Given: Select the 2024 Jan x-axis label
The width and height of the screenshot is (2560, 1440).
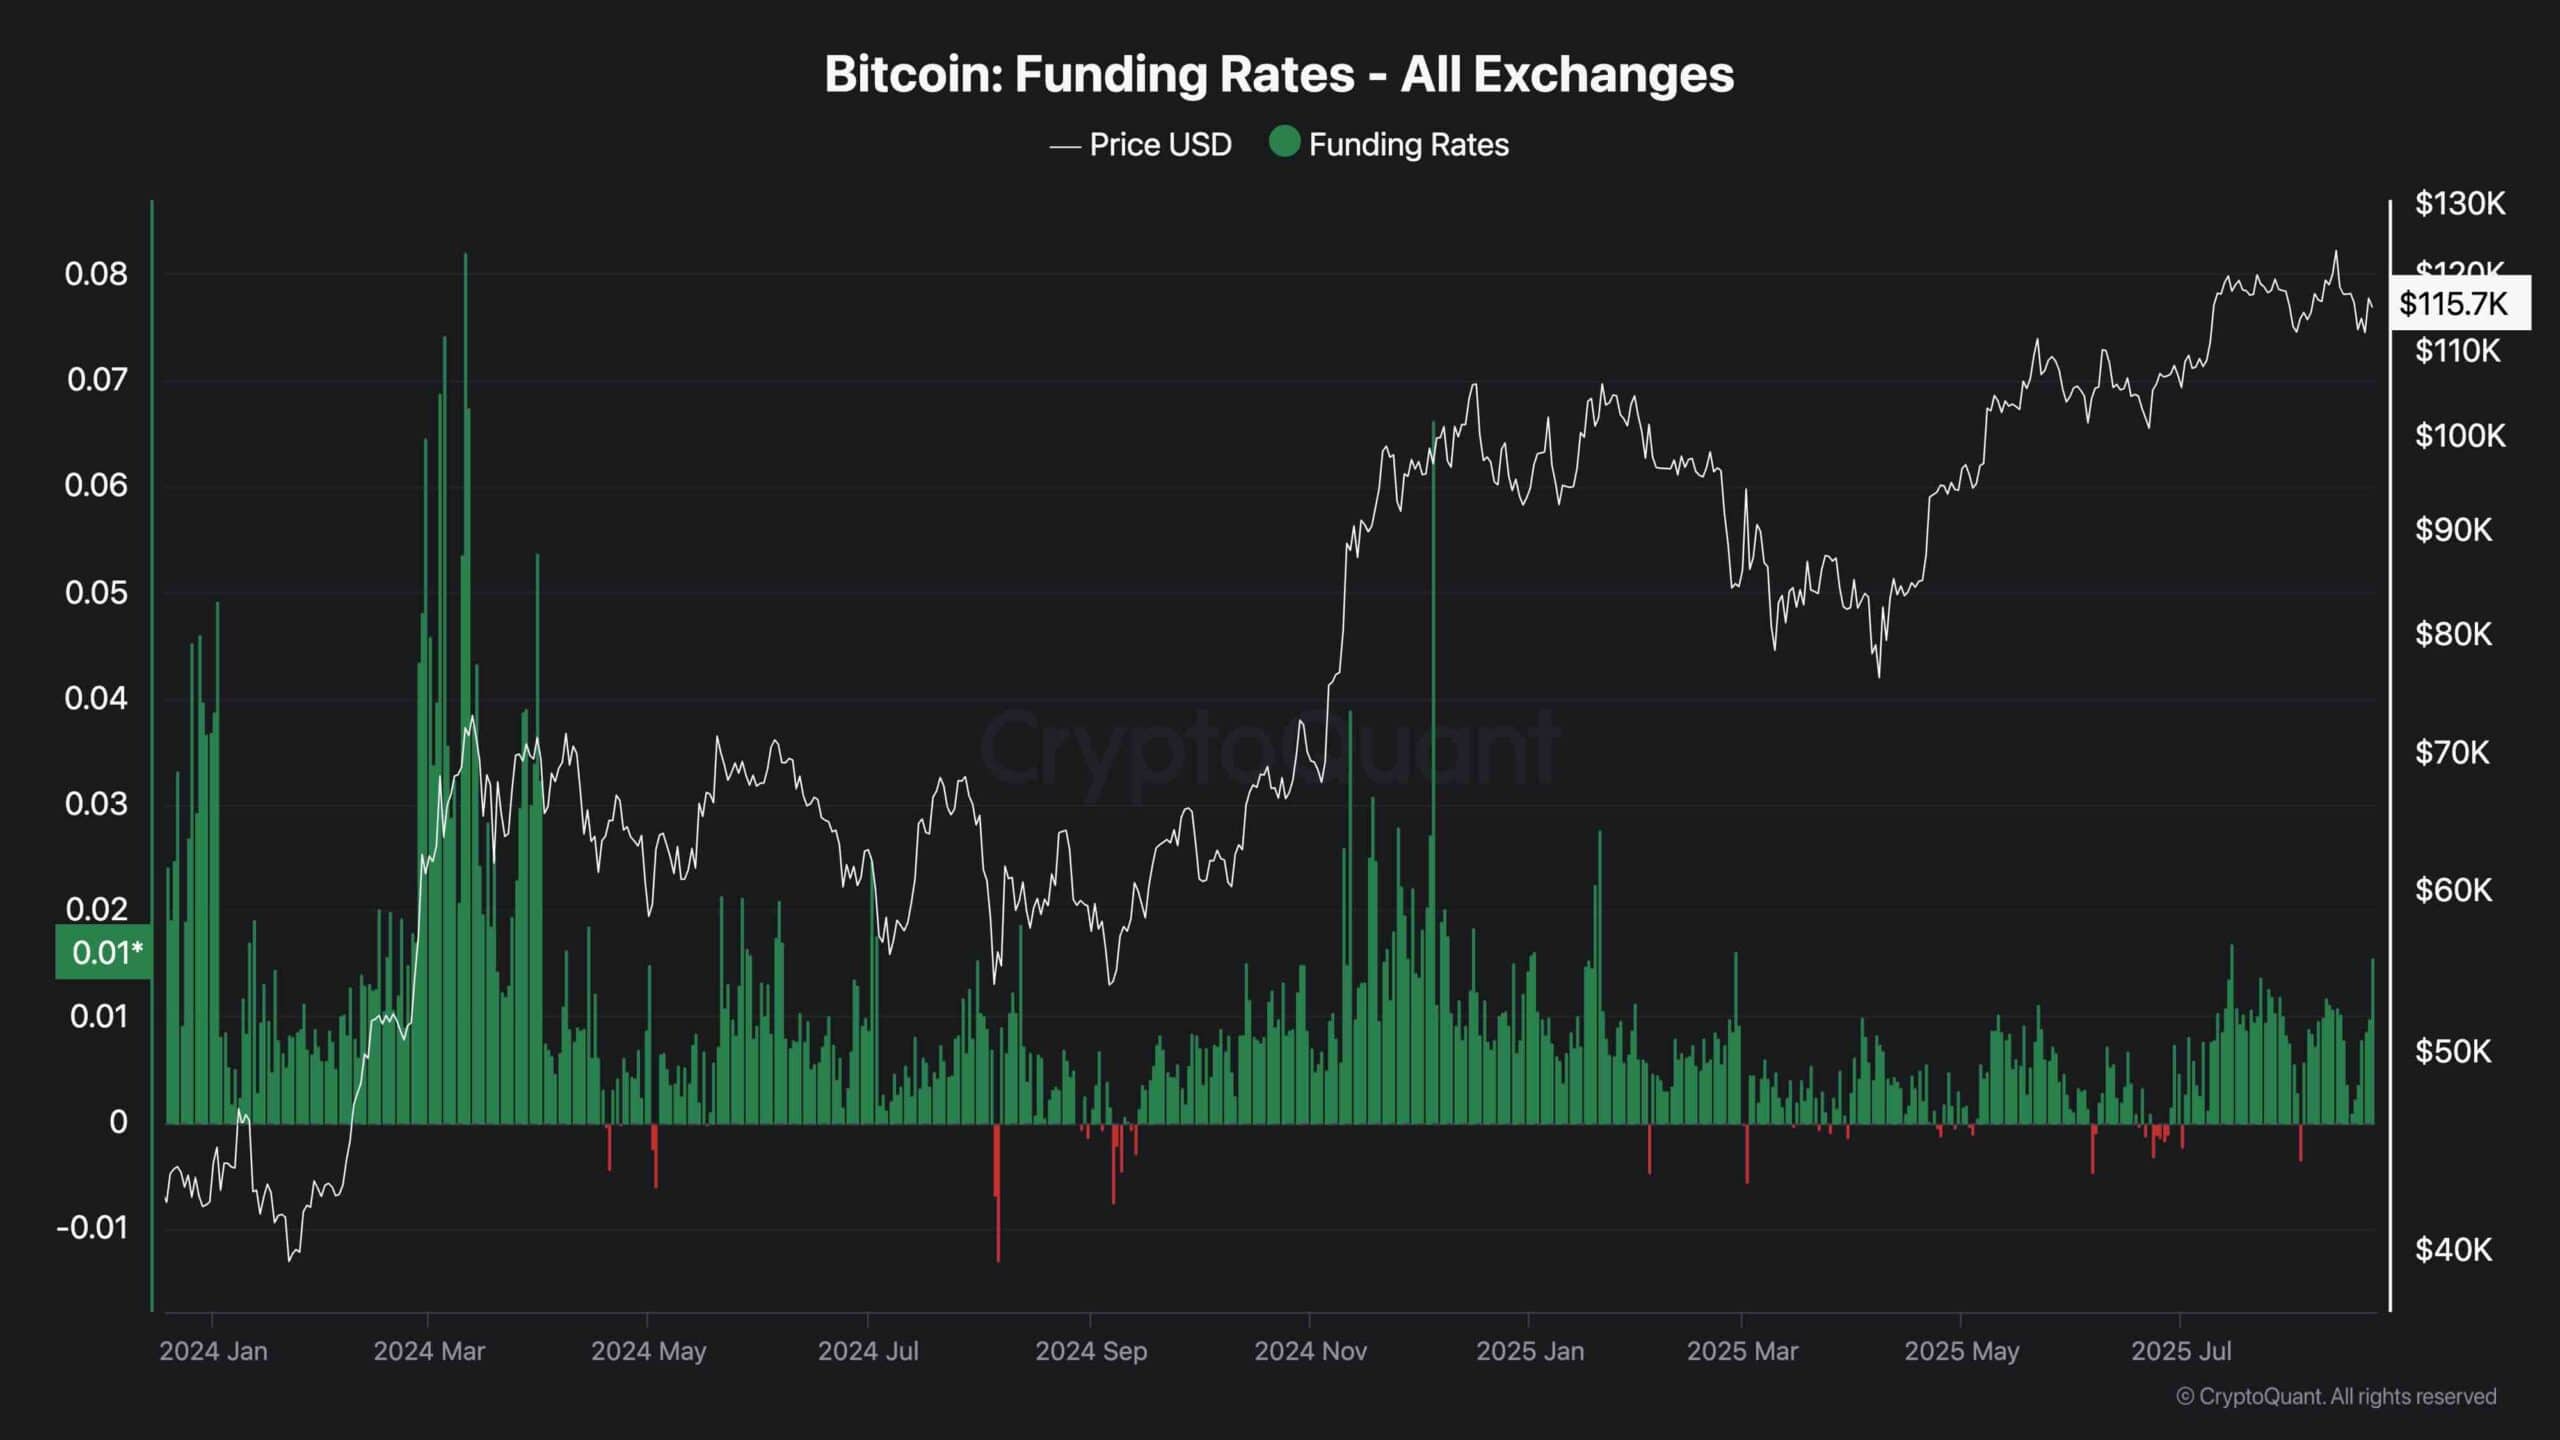Looking at the screenshot, I should 213,1351.
